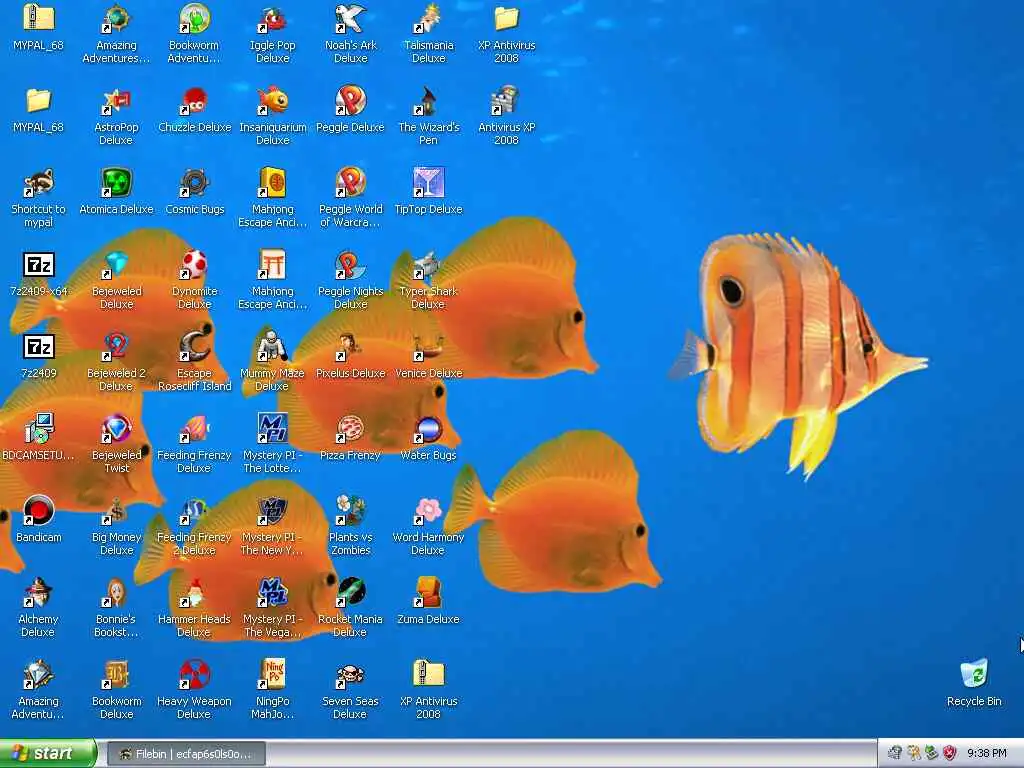Select the 7z2409 installer icon
This screenshot has width=1024, height=768.
(39, 357)
